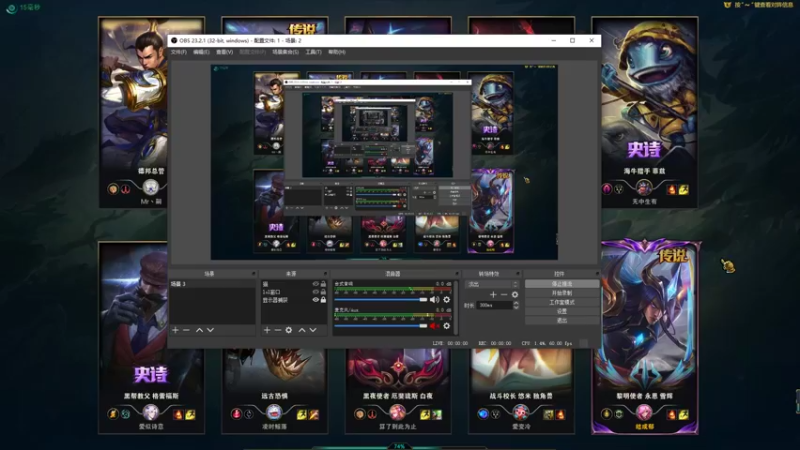
Task: Click player avatar on 黑帮教父 格雷福斯 card
Action: click(151, 412)
